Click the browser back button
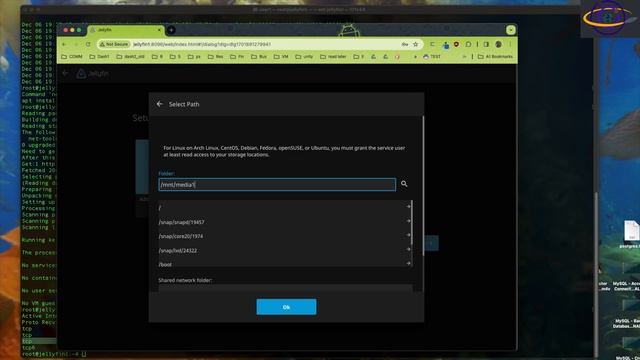The width and height of the screenshot is (640, 360). coord(64,44)
